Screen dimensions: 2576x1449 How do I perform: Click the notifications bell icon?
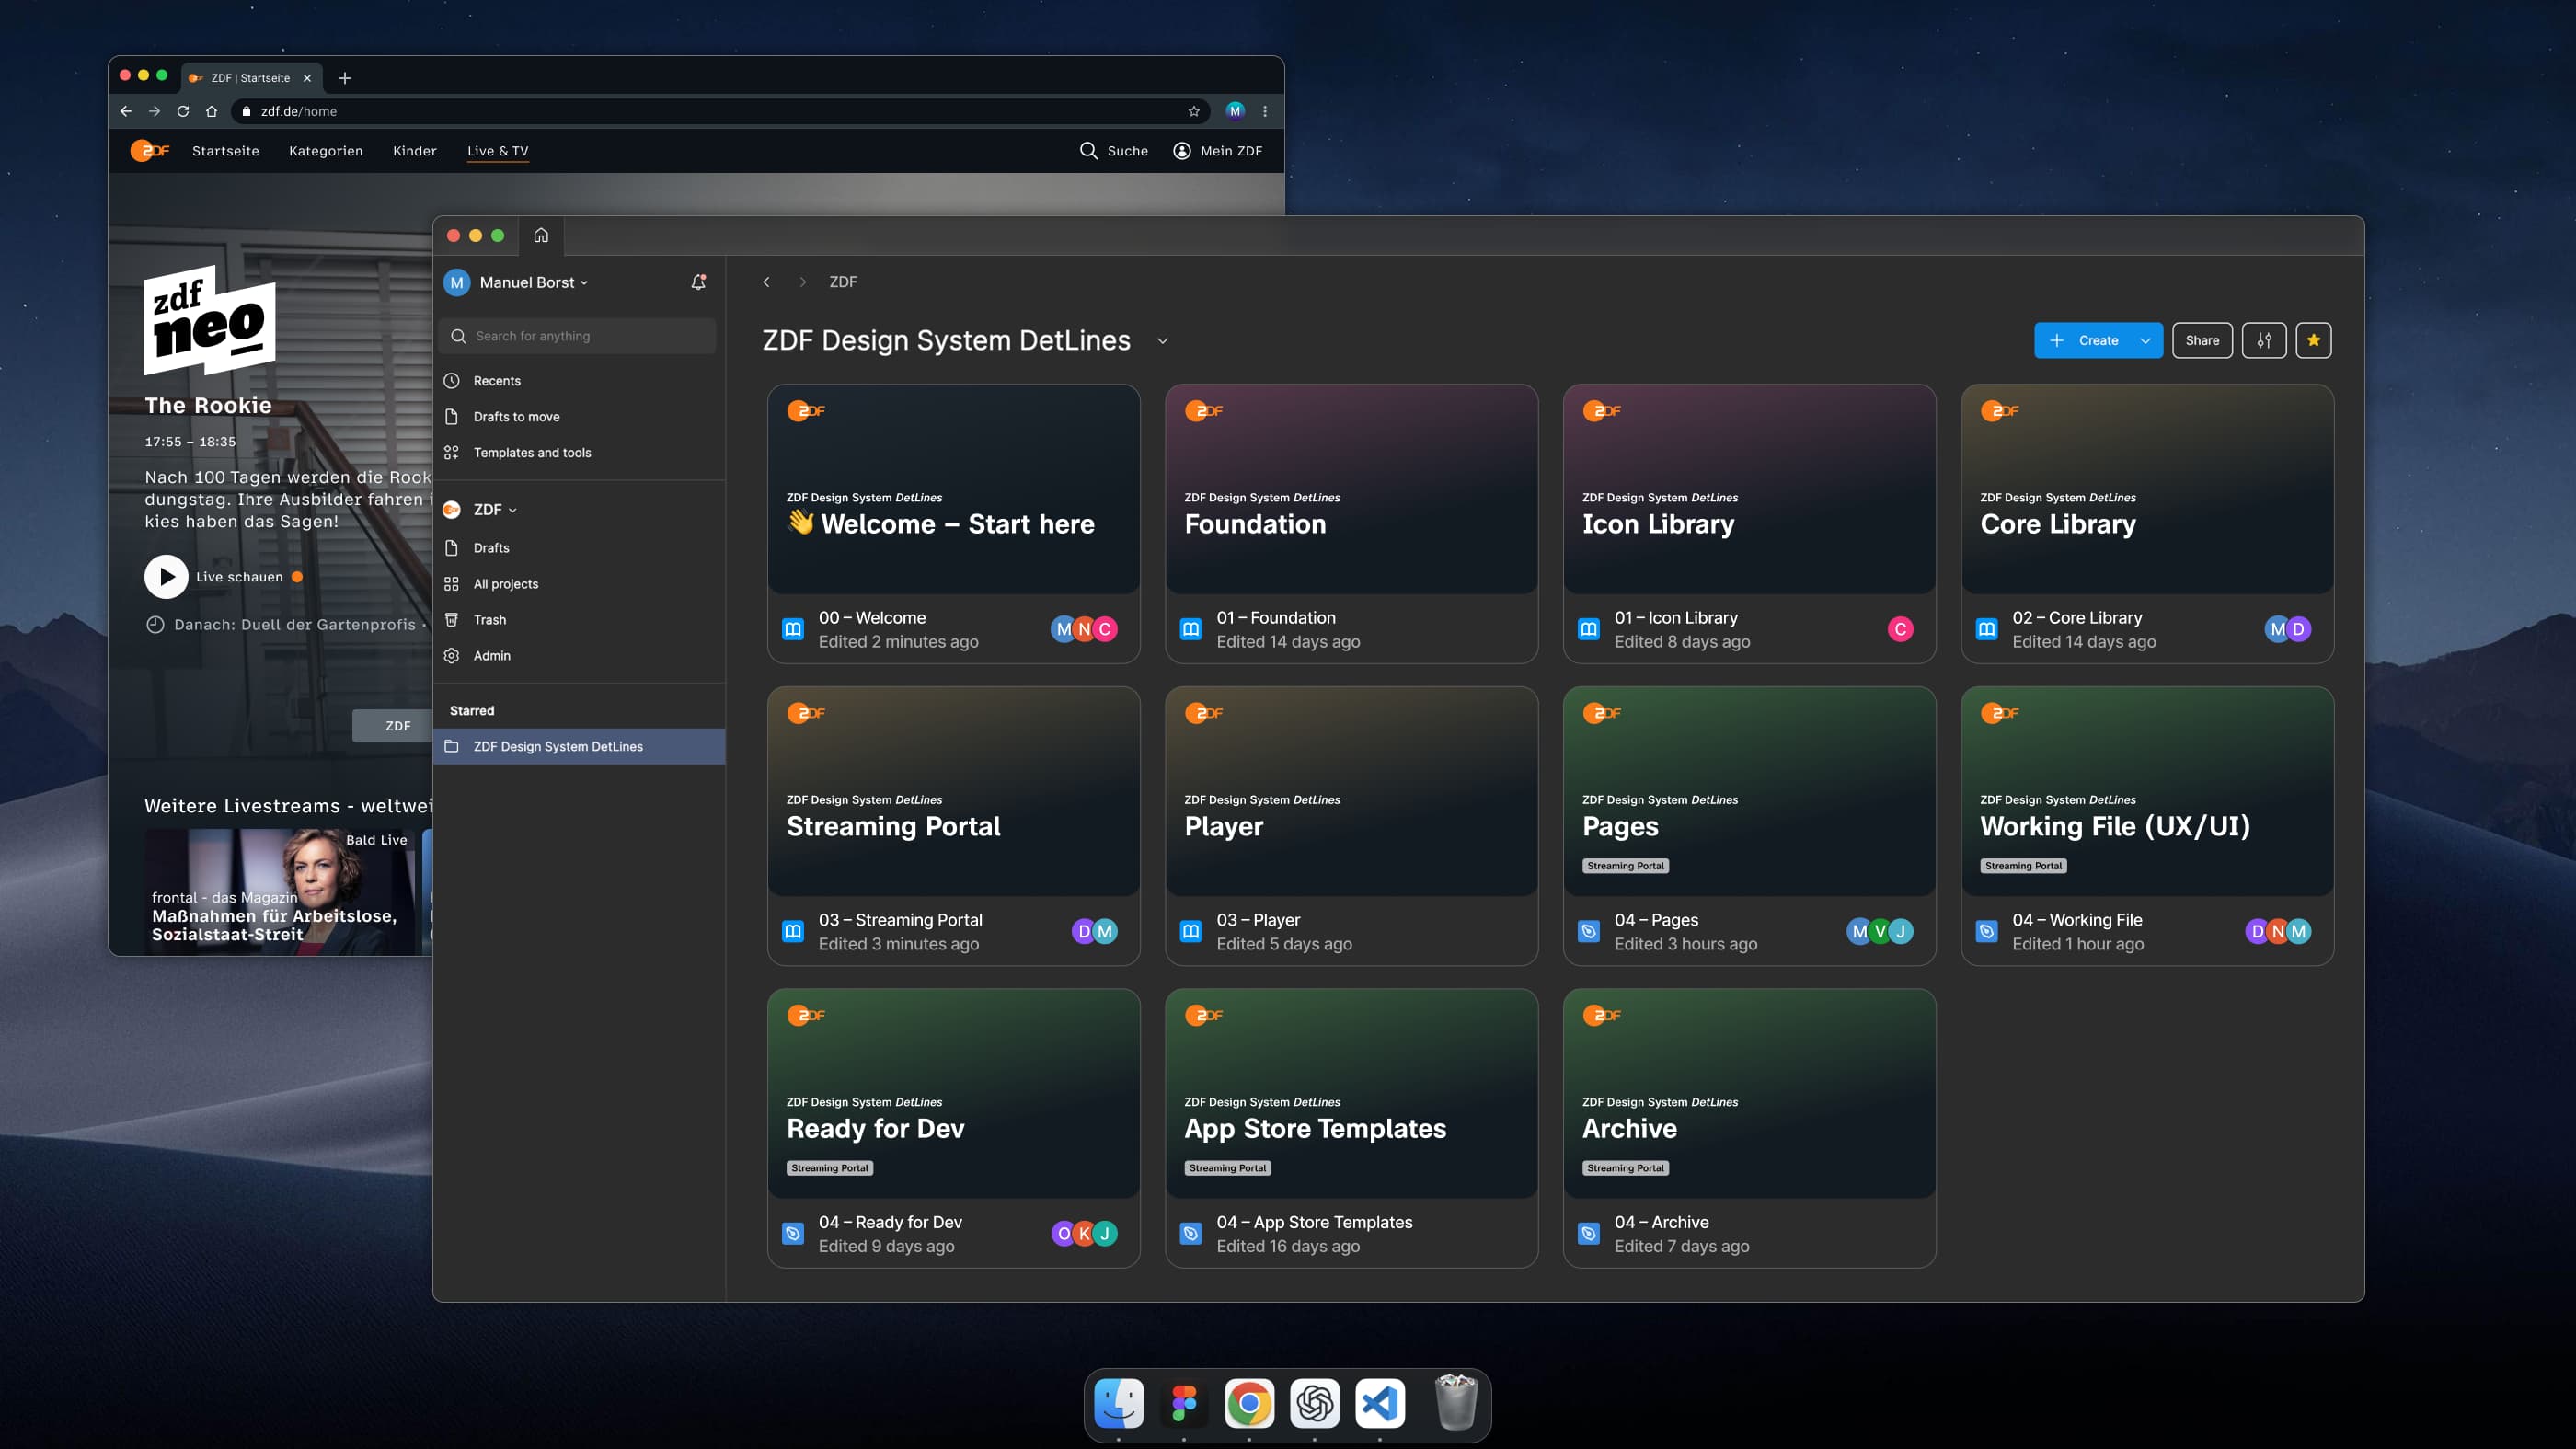tap(698, 283)
